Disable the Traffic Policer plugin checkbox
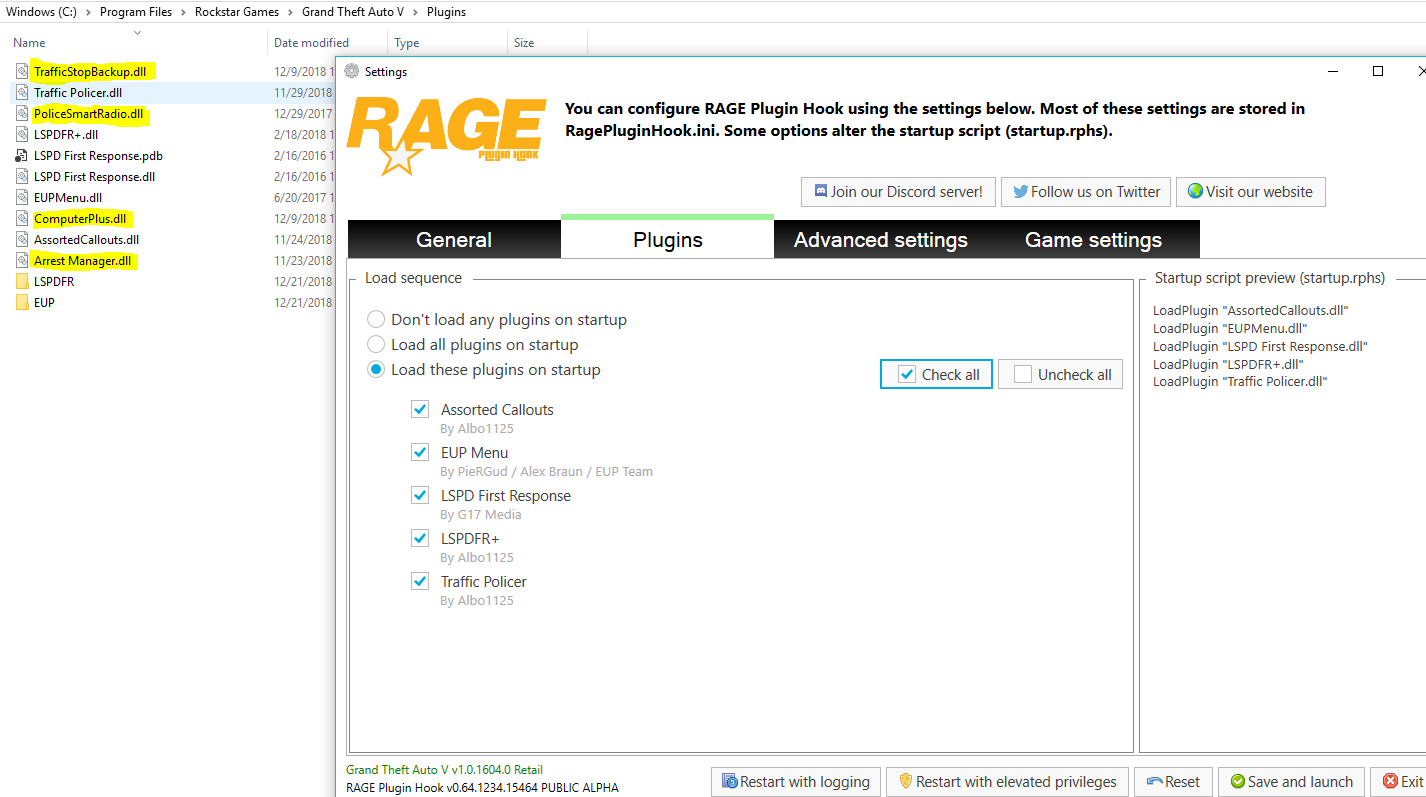Viewport: 1426px width, 797px height. click(x=420, y=582)
